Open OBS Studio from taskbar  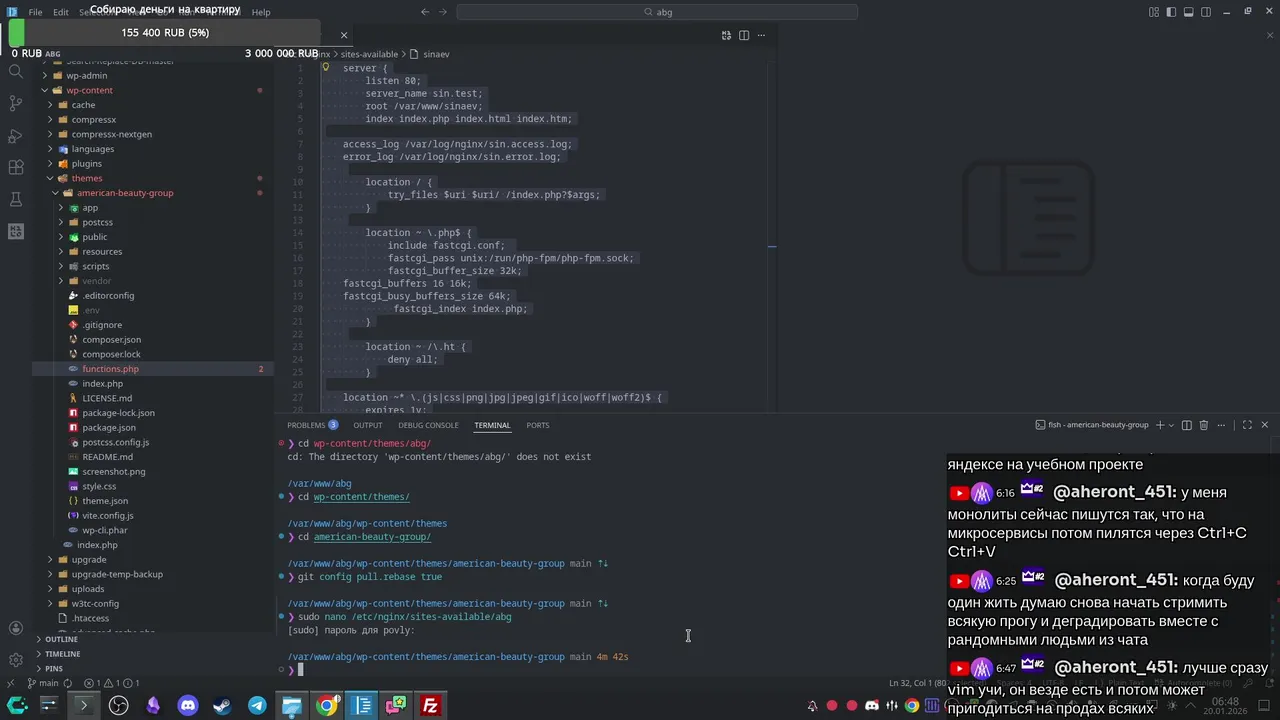pyautogui.click(x=119, y=706)
